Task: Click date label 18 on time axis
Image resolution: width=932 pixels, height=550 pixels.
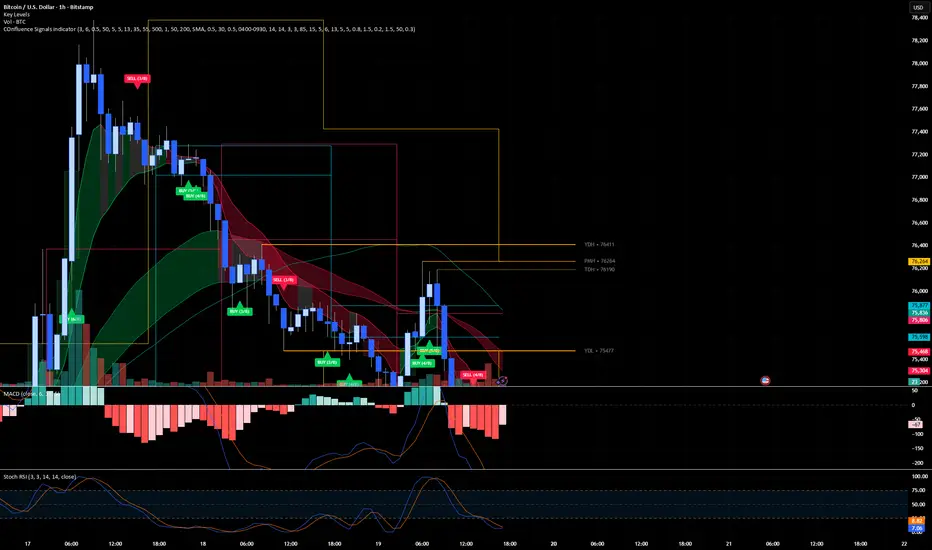Action: coord(203,544)
